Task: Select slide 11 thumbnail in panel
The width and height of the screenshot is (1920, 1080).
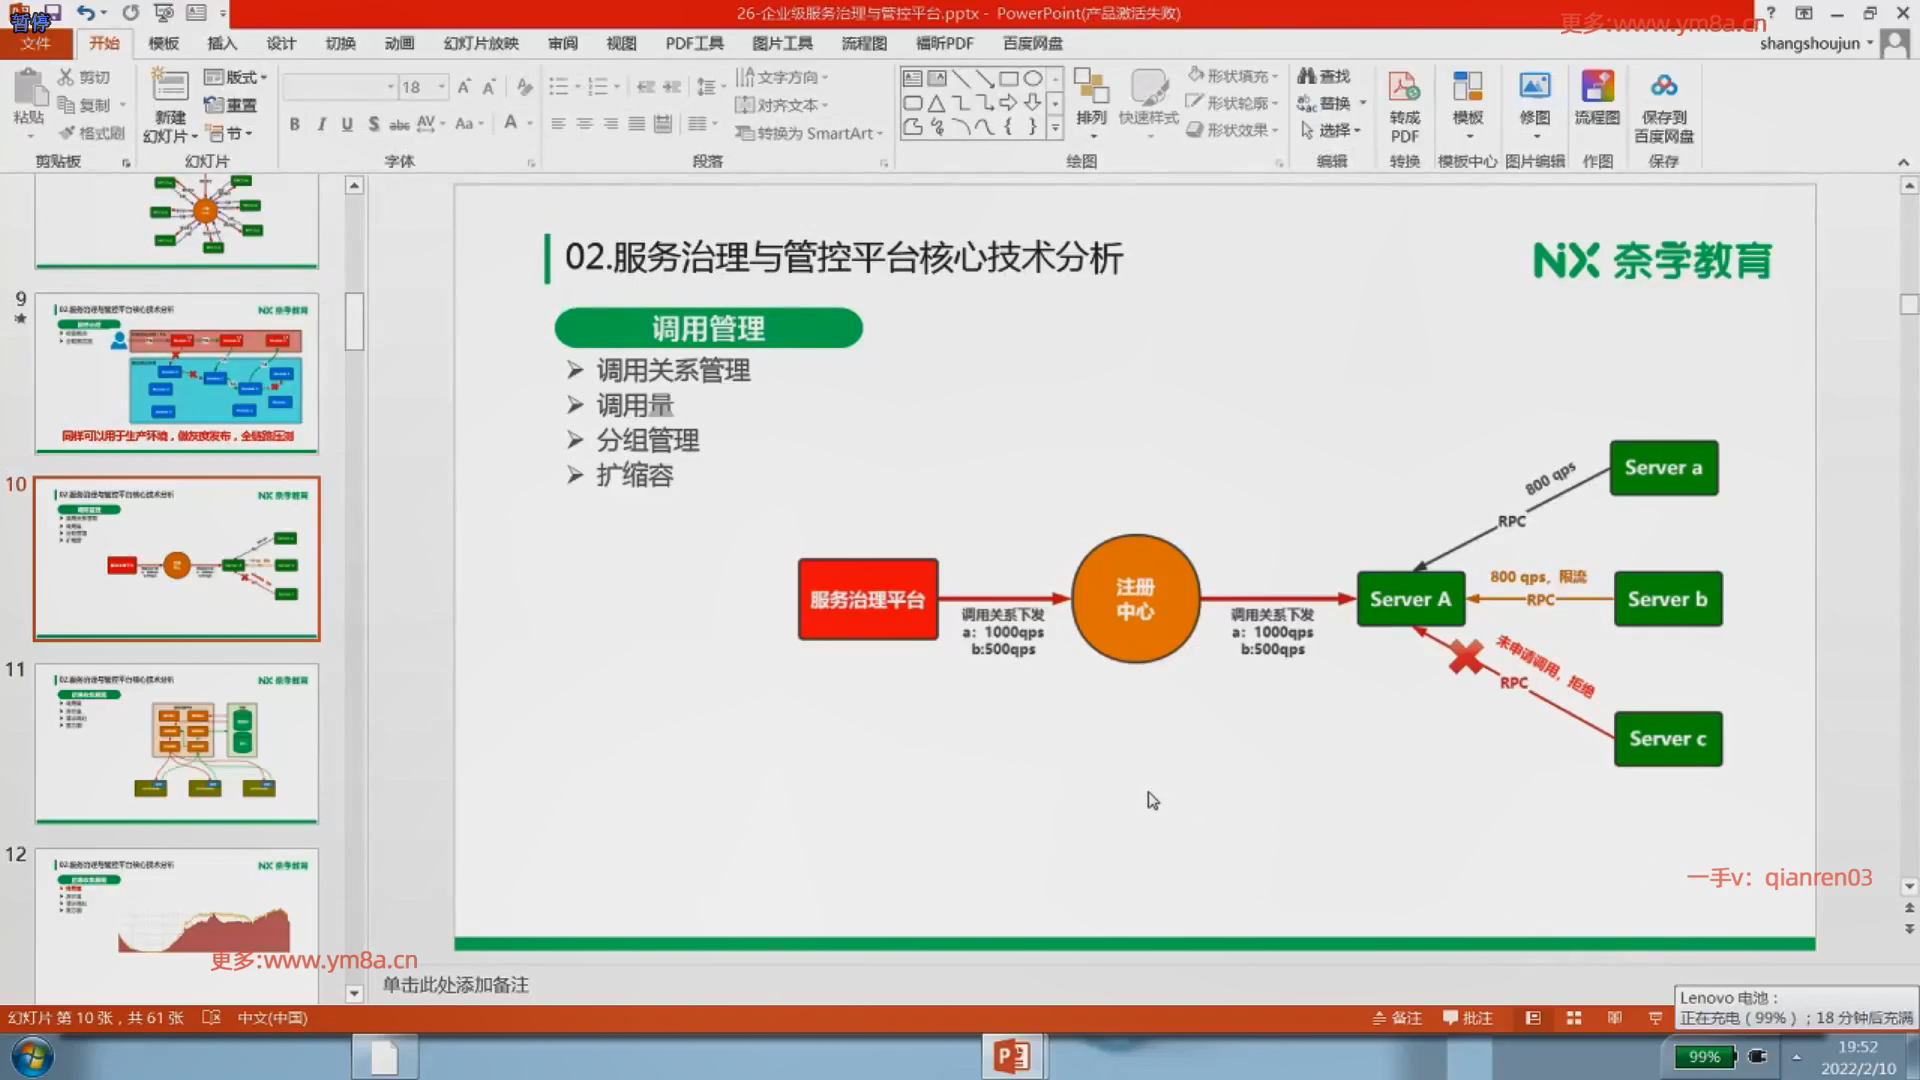Action: (x=177, y=743)
